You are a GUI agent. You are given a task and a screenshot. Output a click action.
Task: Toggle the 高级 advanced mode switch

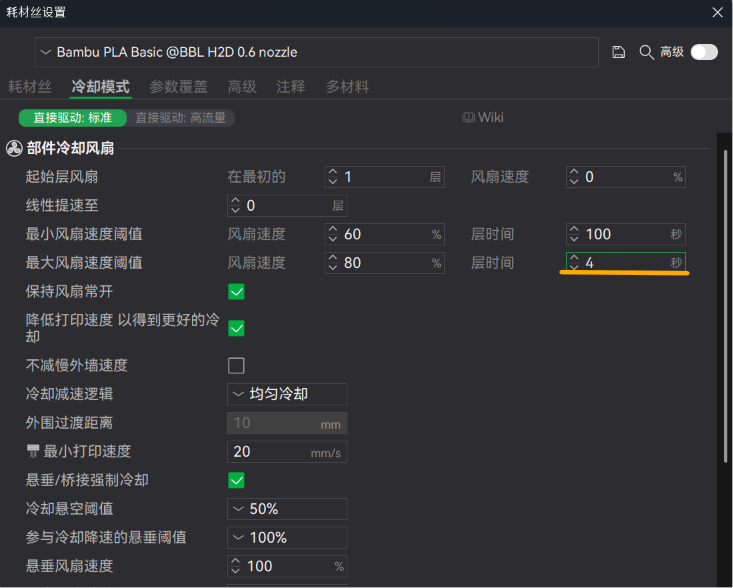click(704, 52)
